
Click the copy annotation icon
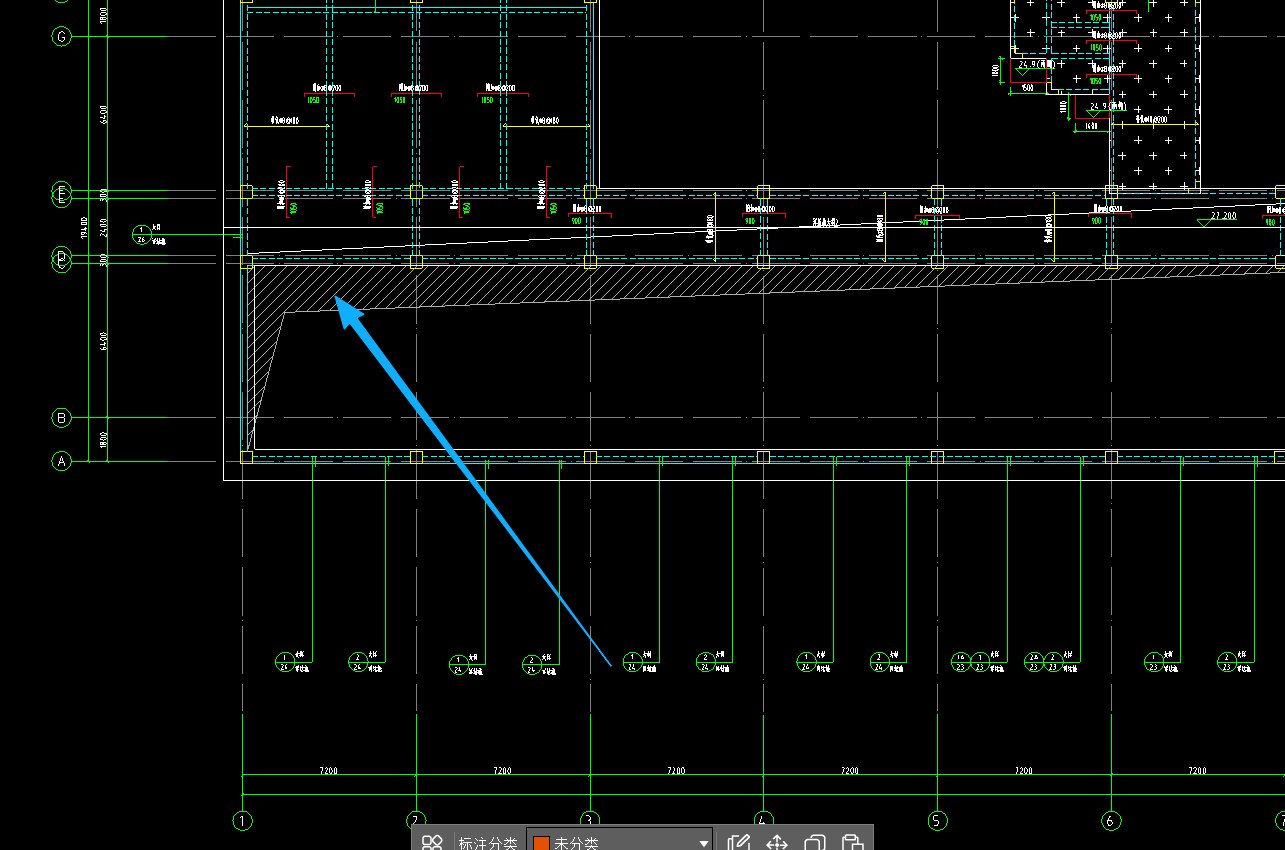coord(815,843)
